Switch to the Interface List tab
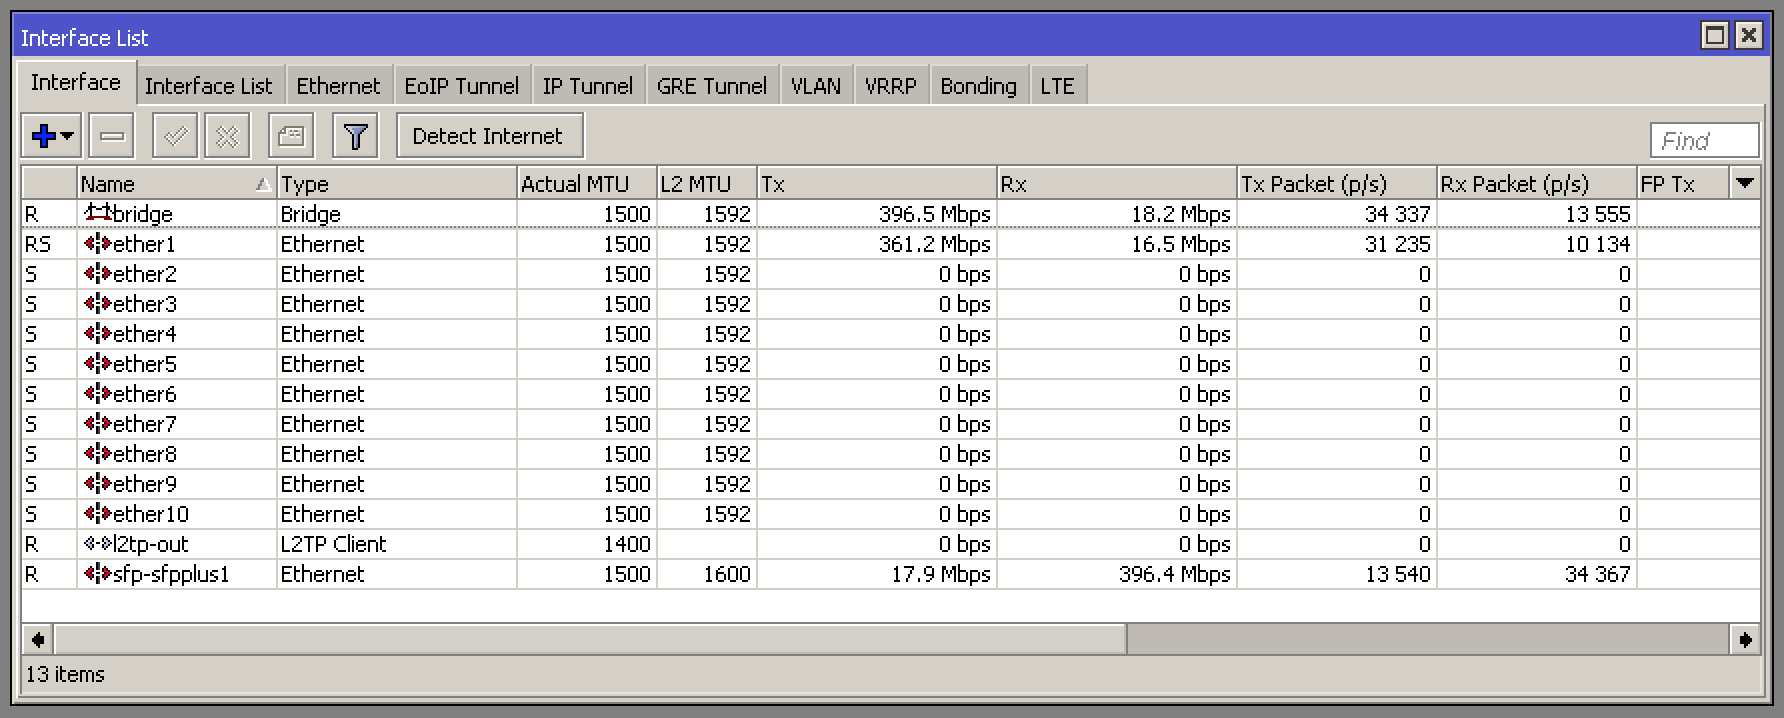Image resolution: width=1784 pixels, height=718 pixels. coord(208,86)
